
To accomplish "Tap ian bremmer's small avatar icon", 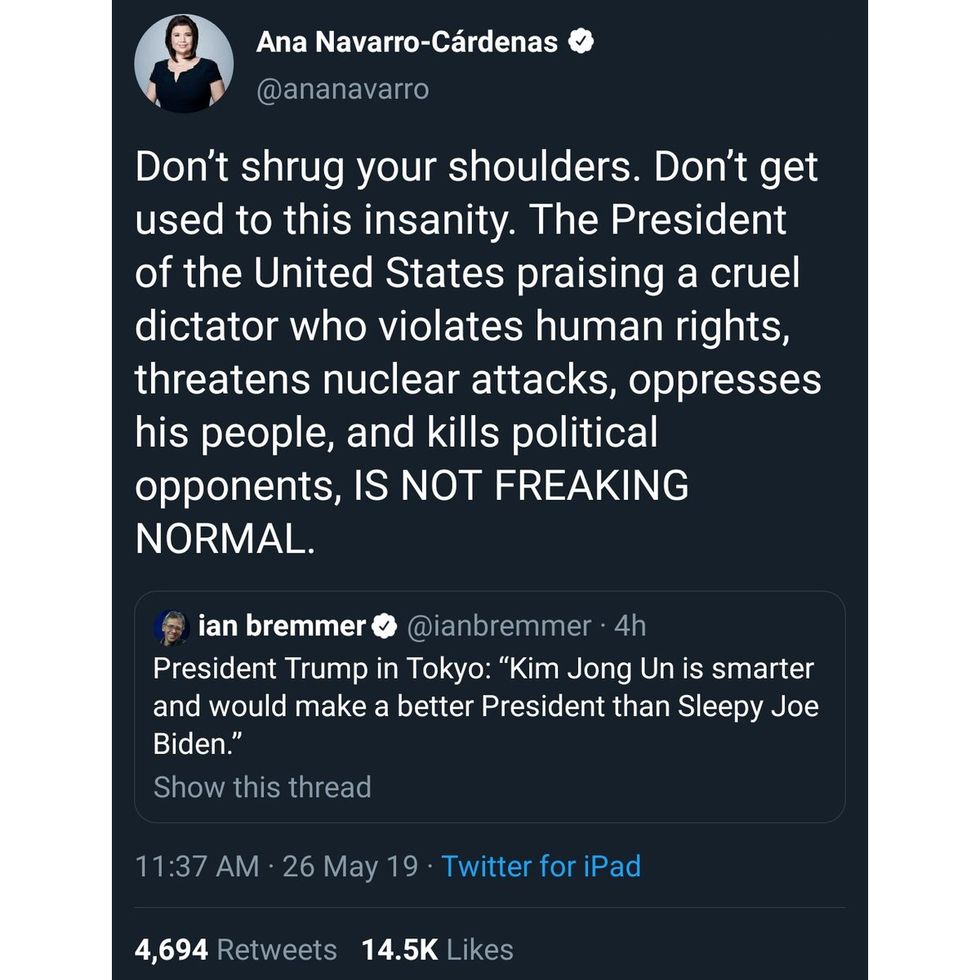I will [x=171, y=627].
